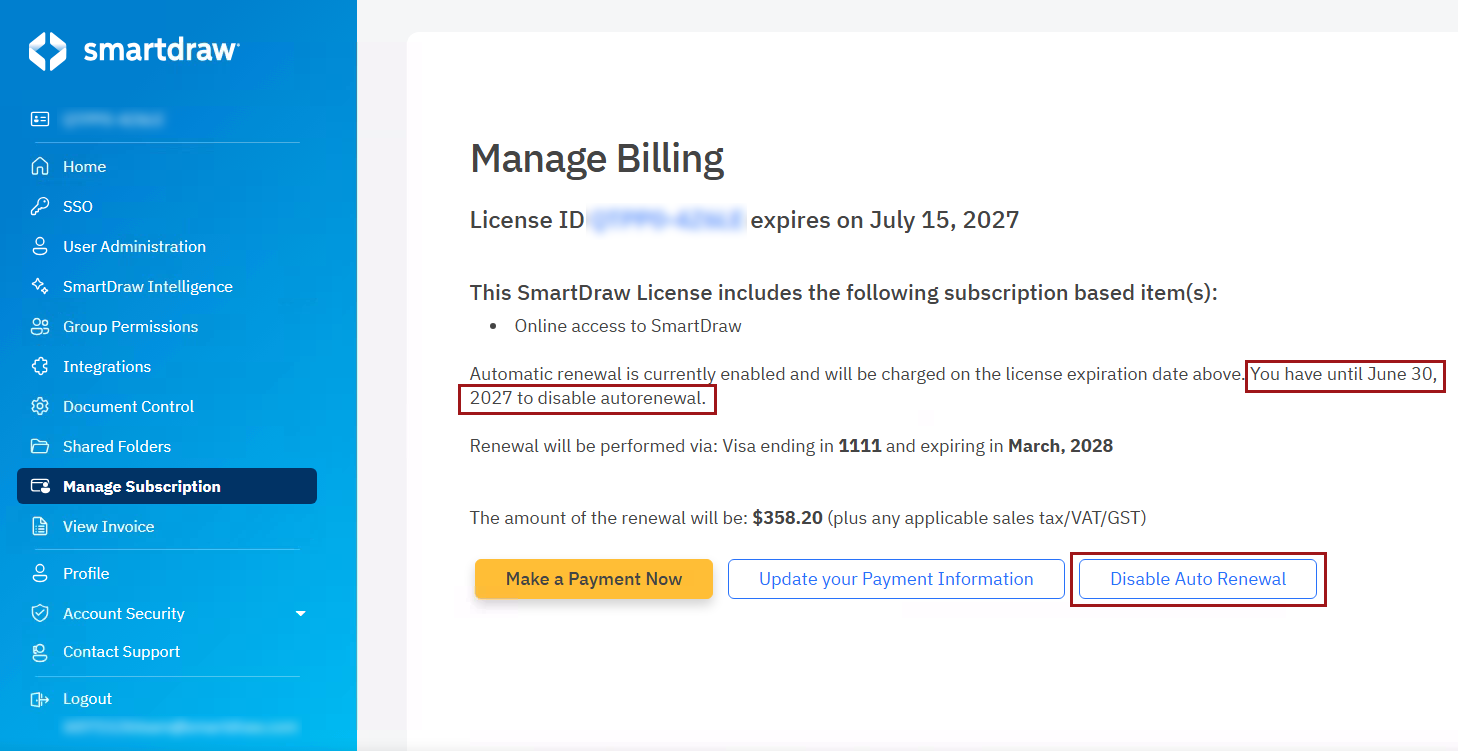The width and height of the screenshot is (1458, 751).
Task: Click the Shared Folders folder icon
Action: click(40, 446)
